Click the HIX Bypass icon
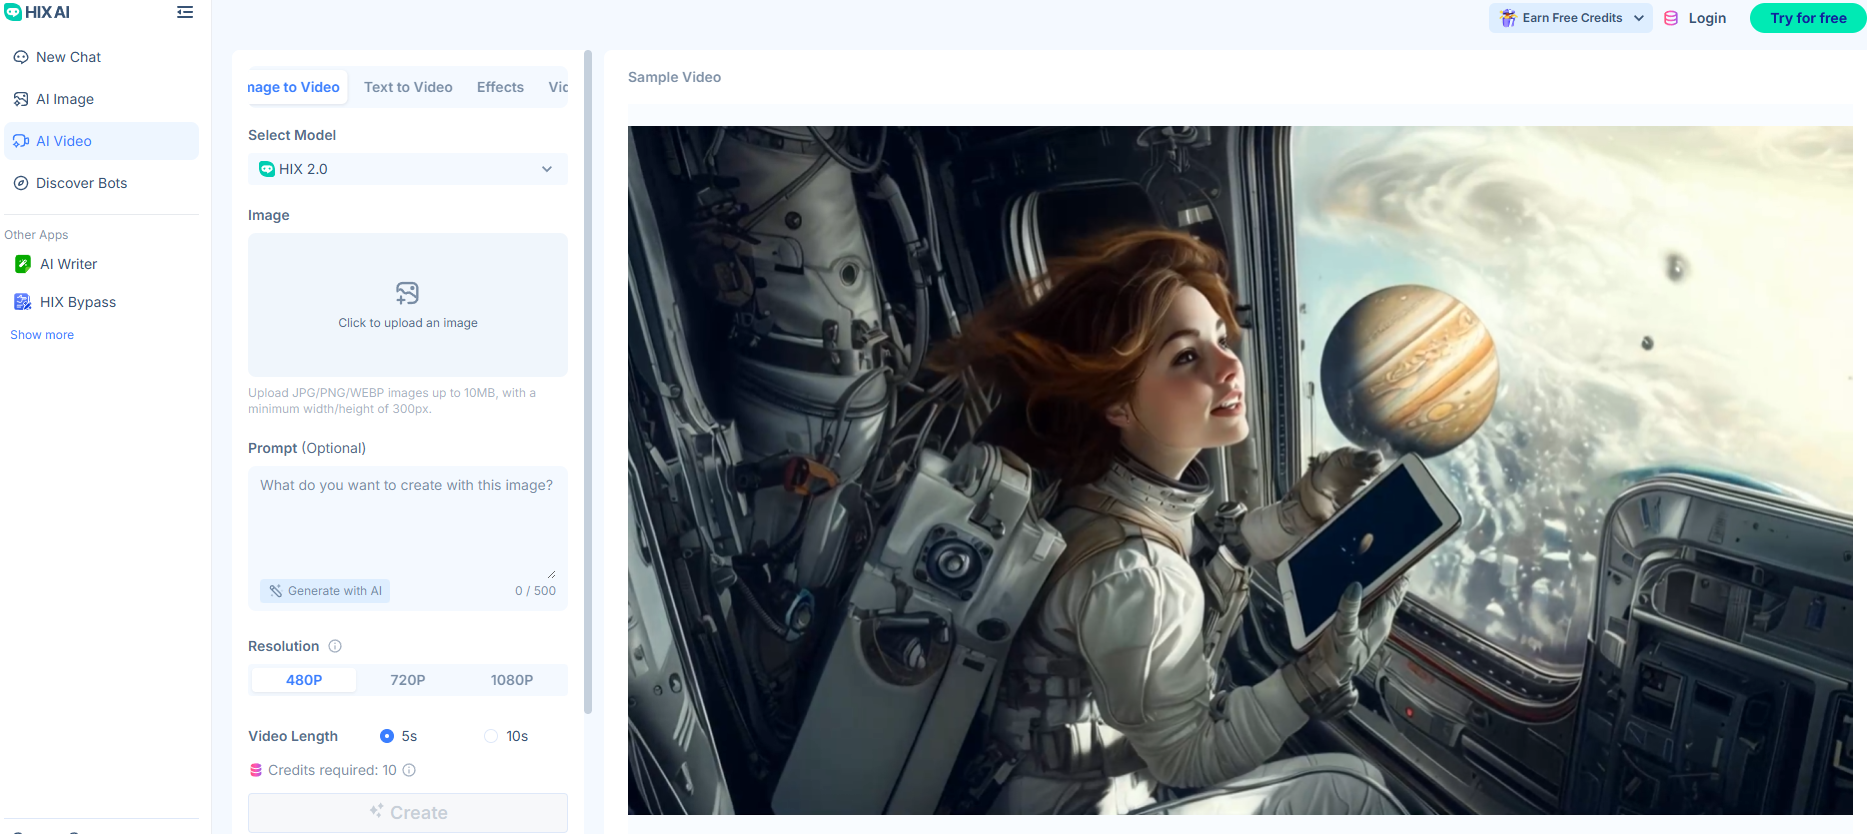Image resolution: width=1867 pixels, height=834 pixels. tap(23, 302)
